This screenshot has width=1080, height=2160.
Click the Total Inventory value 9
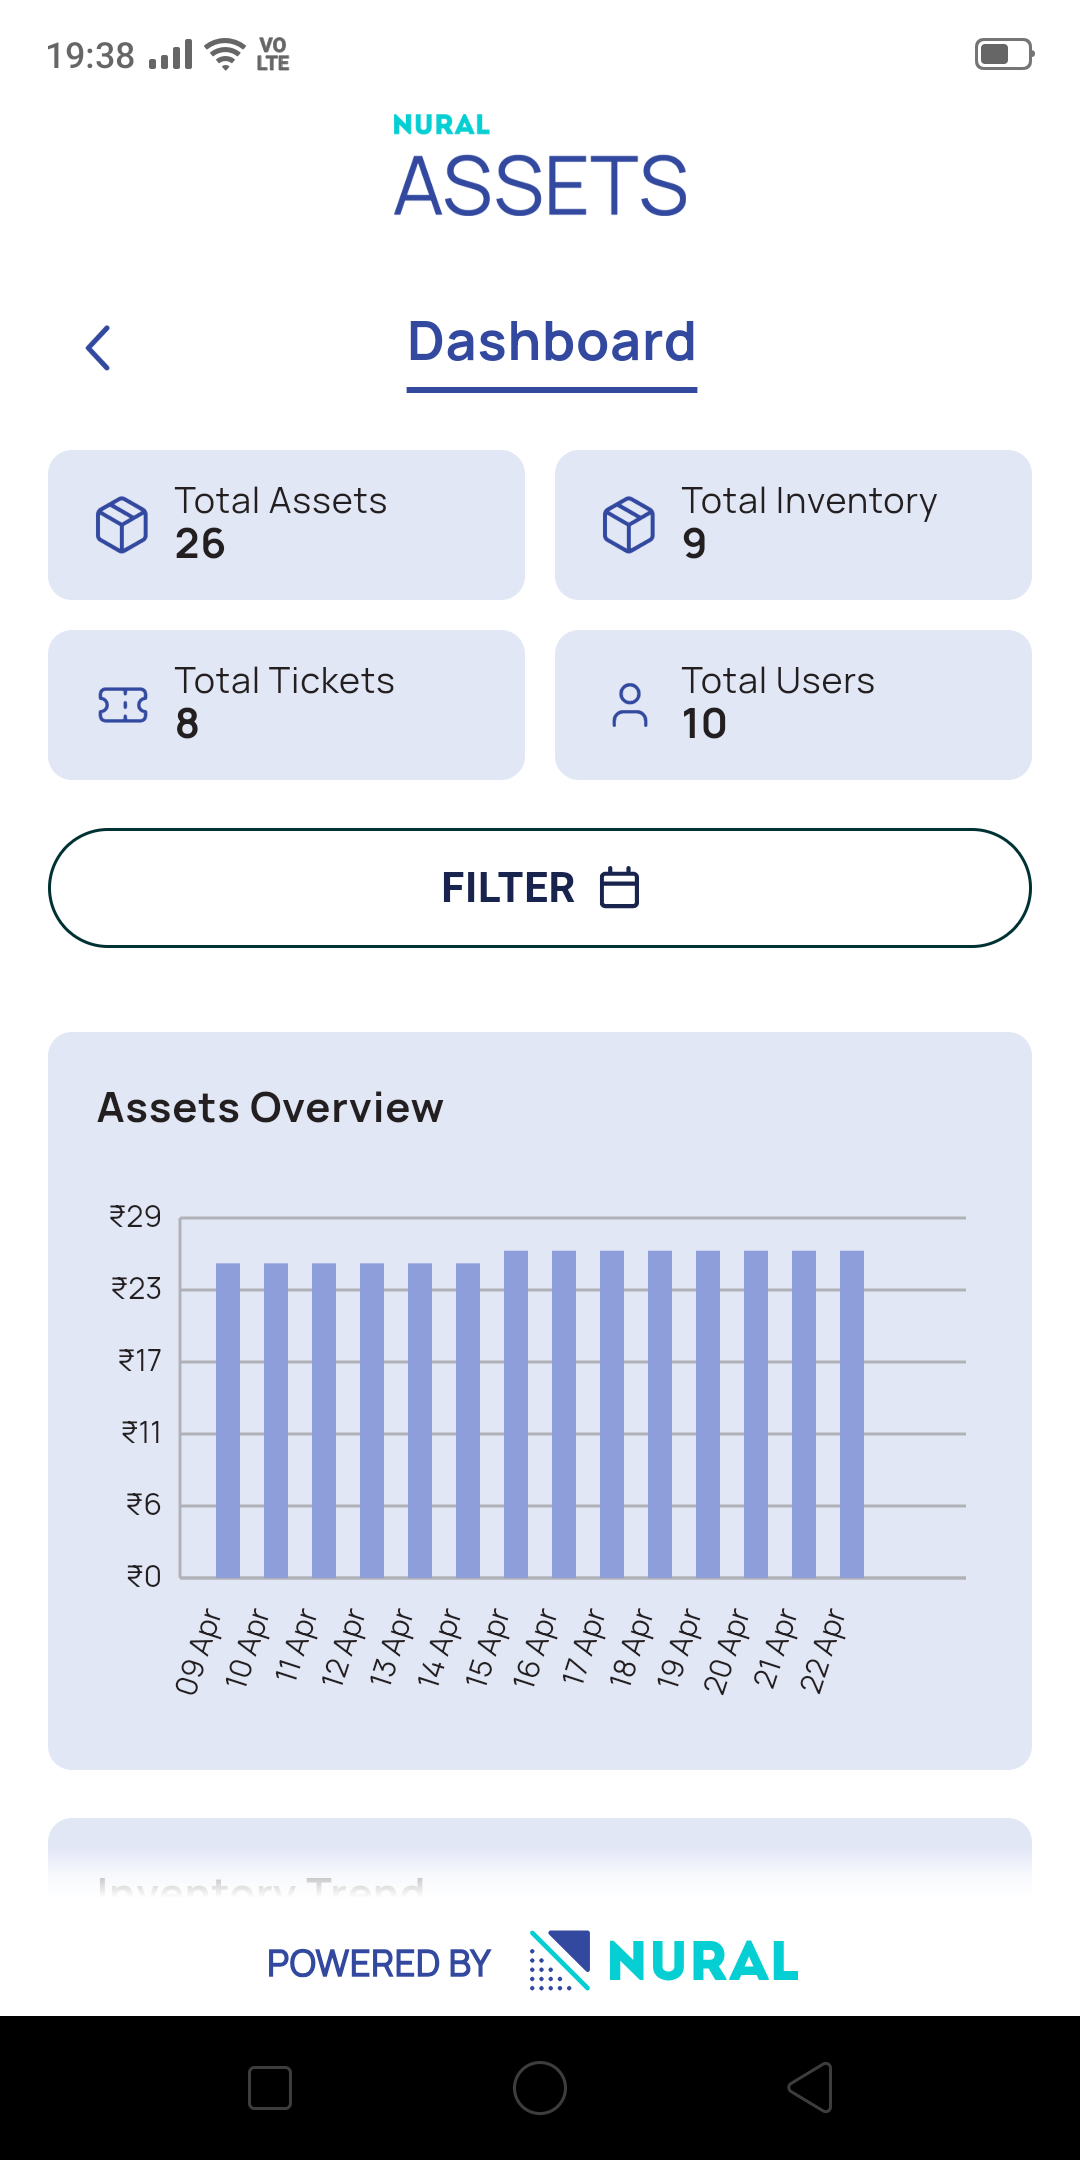(x=694, y=544)
